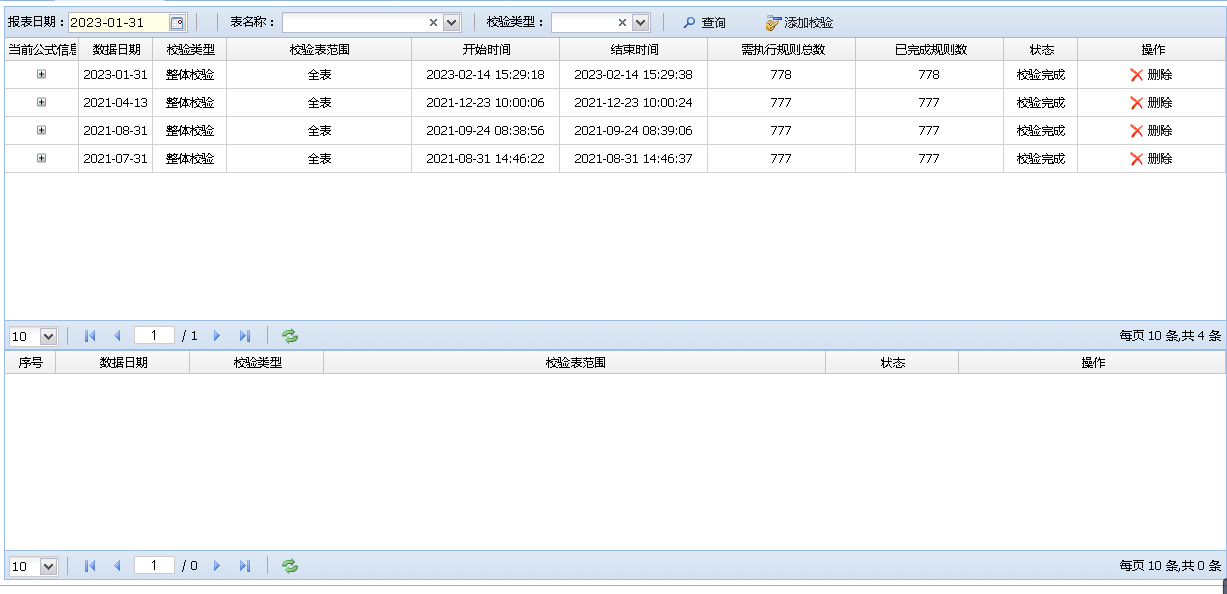Clear the 校验类型 field with X icon
The image size is (1227, 594).
click(622, 23)
